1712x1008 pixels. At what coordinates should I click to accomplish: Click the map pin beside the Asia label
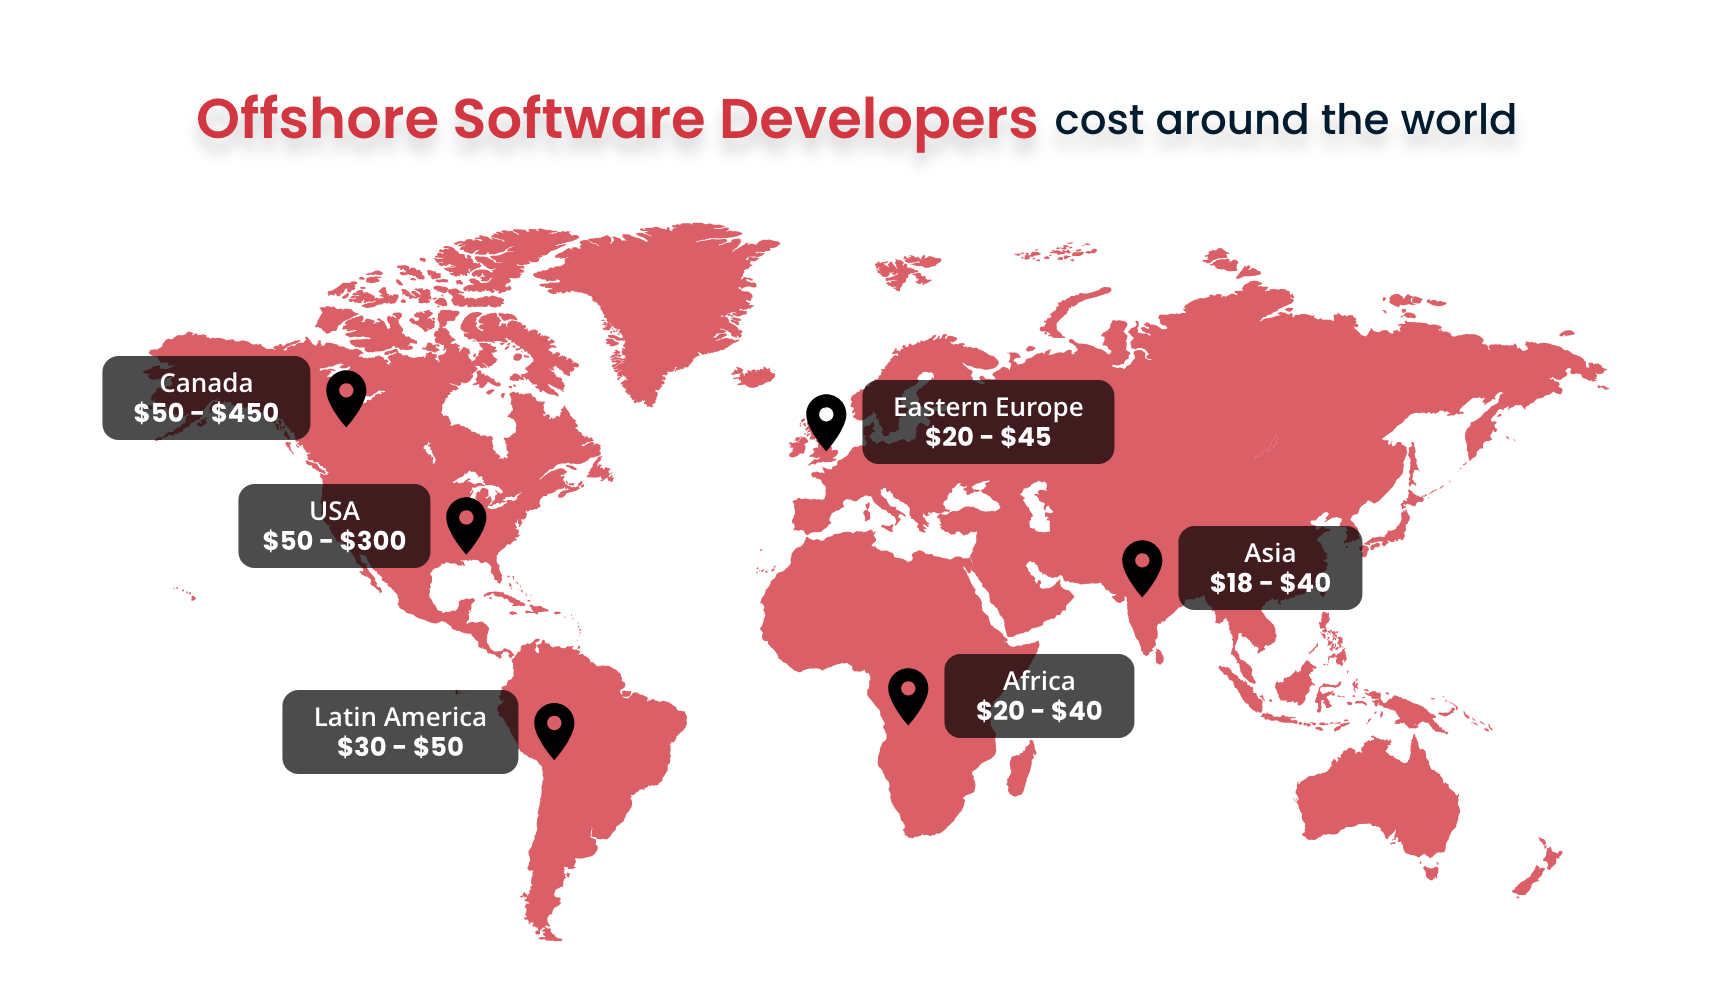pos(1142,567)
